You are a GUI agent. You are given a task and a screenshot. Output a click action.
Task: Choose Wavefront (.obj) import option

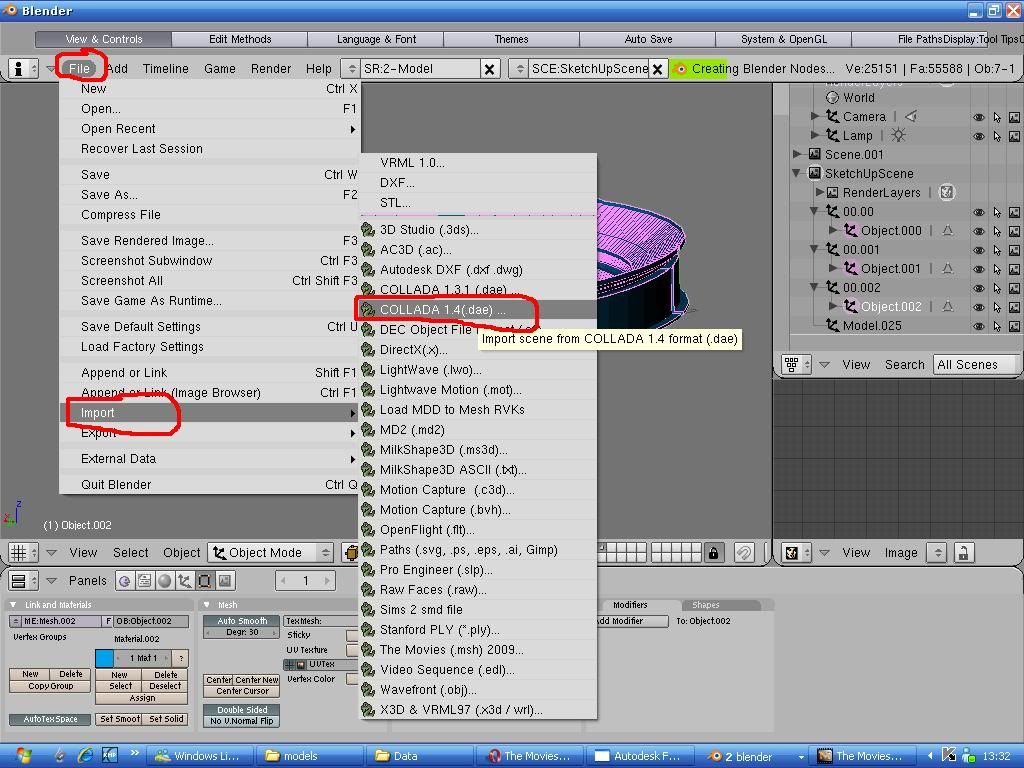477,690
